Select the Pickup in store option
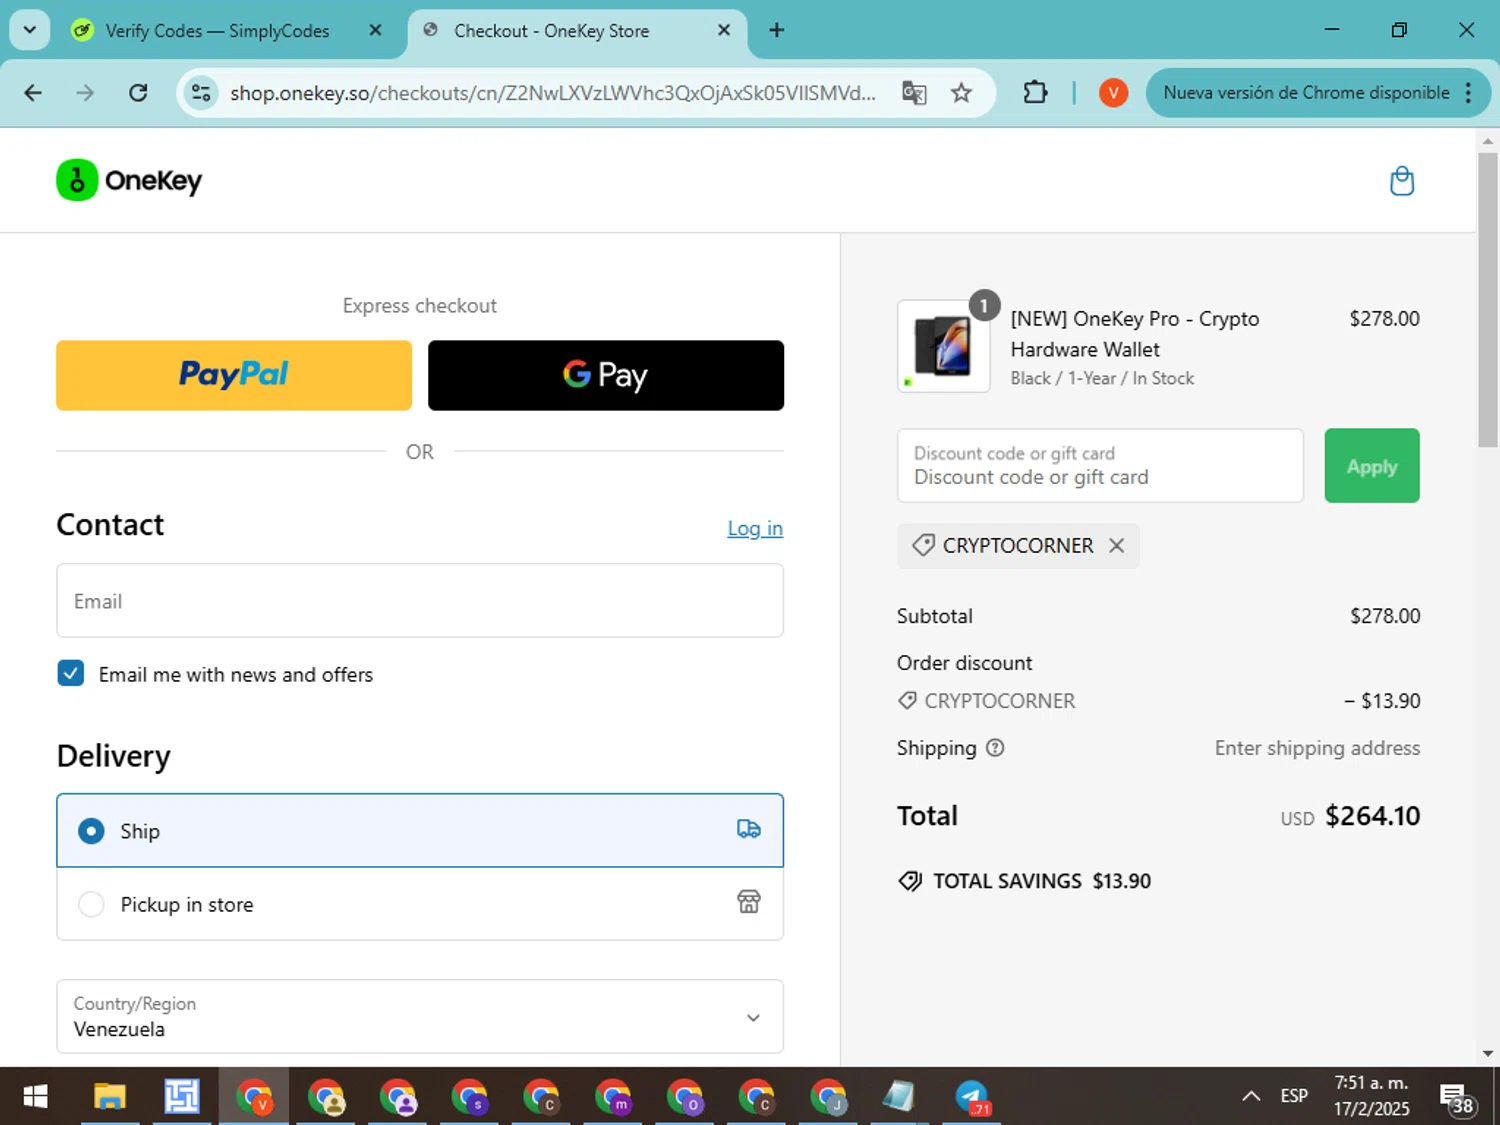 point(420,904)
